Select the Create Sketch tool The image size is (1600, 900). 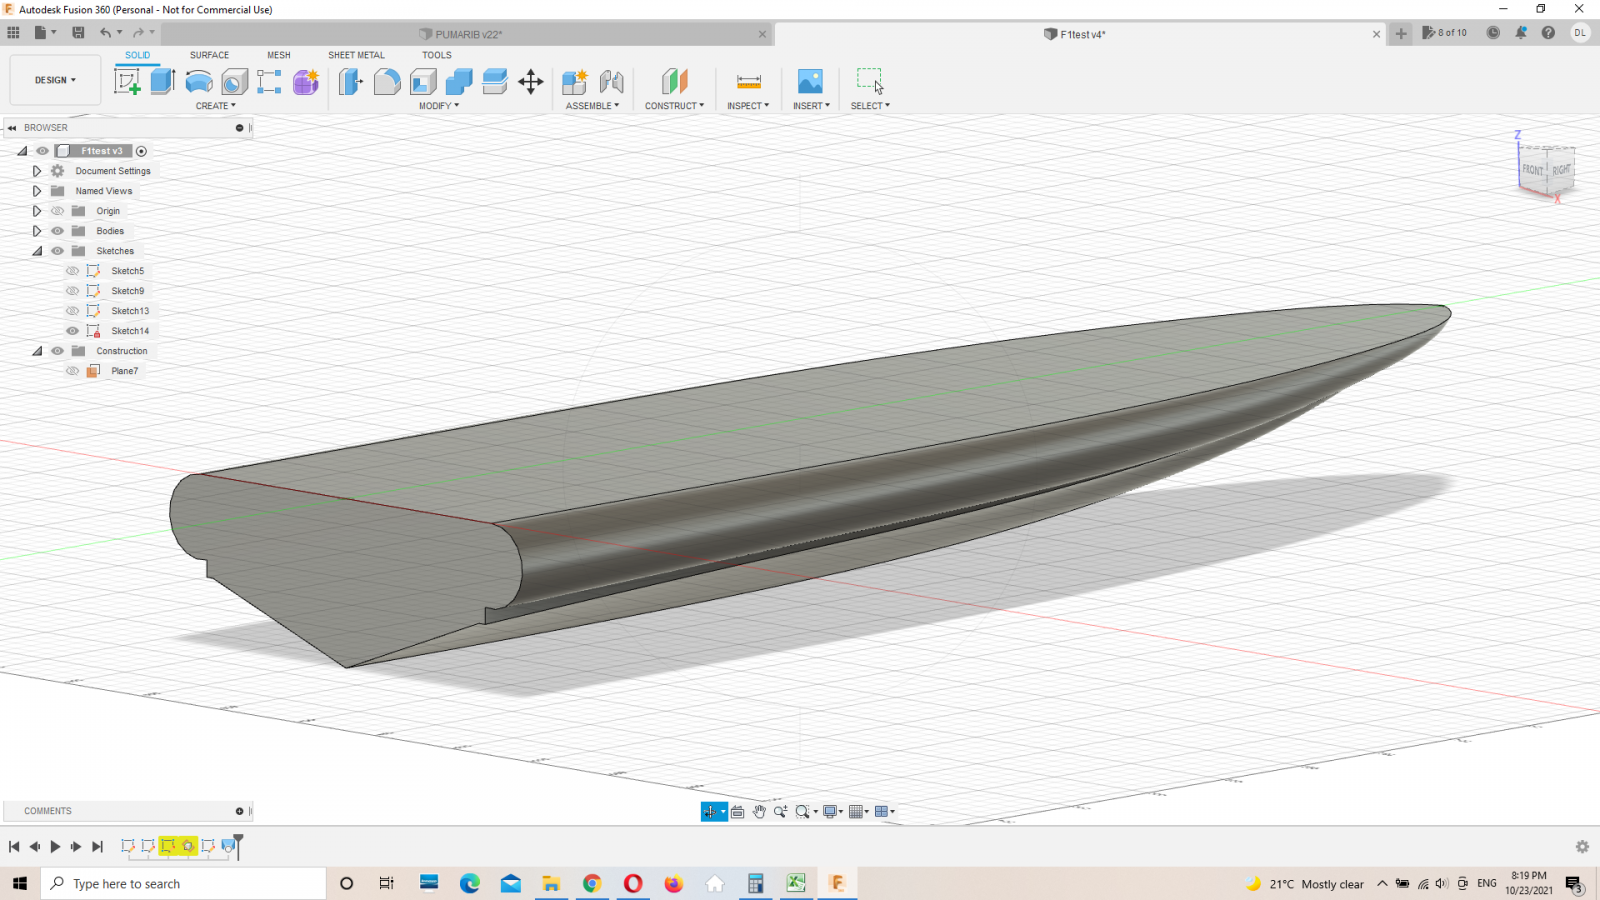[127, 82]
